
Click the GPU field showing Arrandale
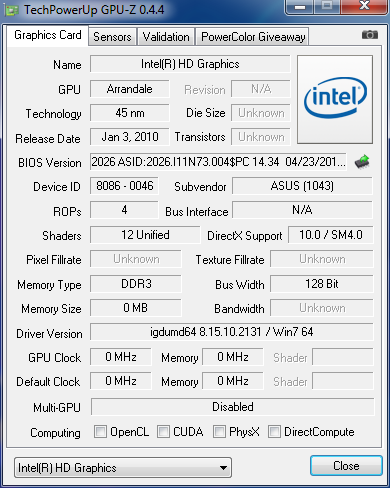(130, 89)
